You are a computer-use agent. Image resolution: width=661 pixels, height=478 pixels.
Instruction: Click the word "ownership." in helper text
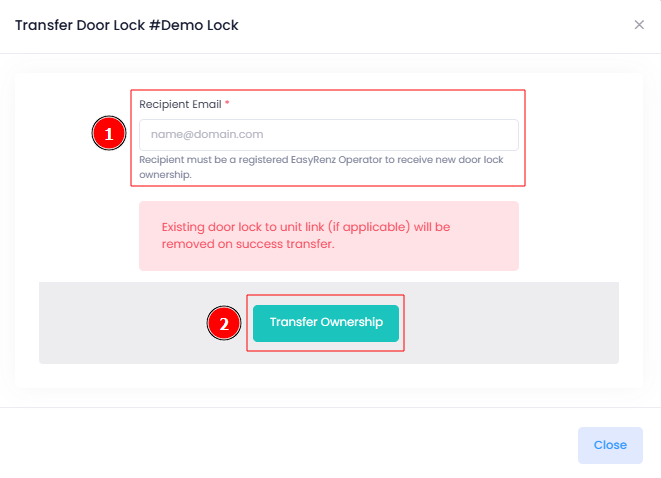pyautogui.click(x=165, y=175)
